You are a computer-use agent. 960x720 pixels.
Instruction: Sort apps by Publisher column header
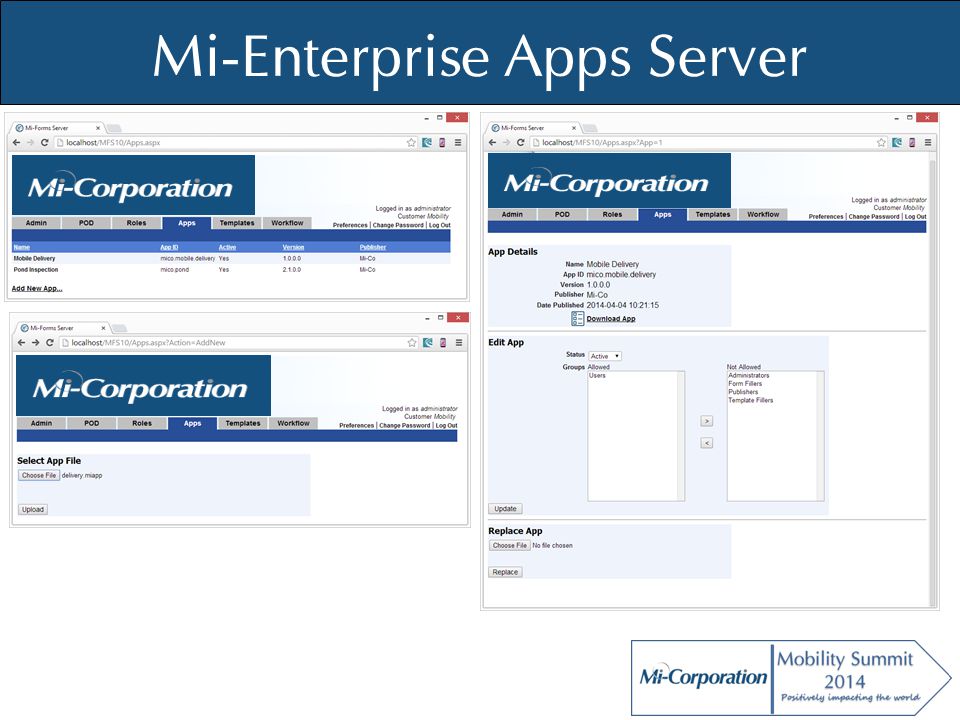(373, 247)
